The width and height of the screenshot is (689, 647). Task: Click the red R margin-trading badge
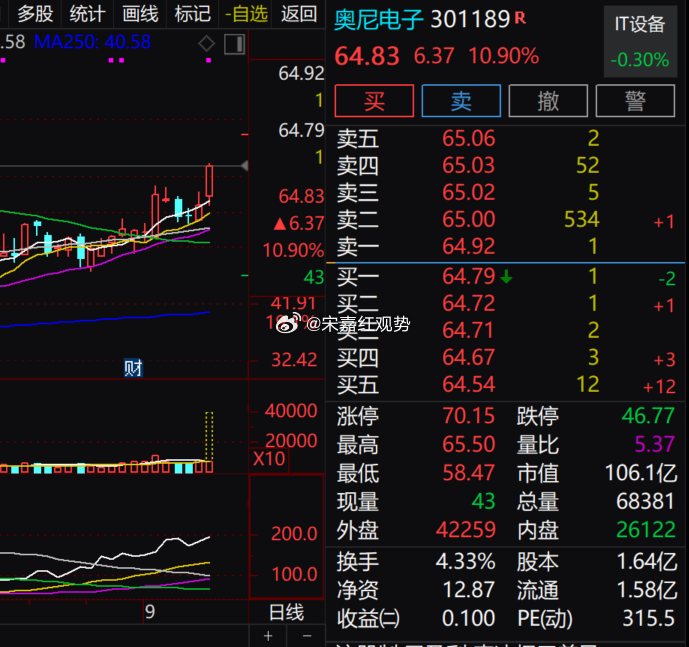520,18
